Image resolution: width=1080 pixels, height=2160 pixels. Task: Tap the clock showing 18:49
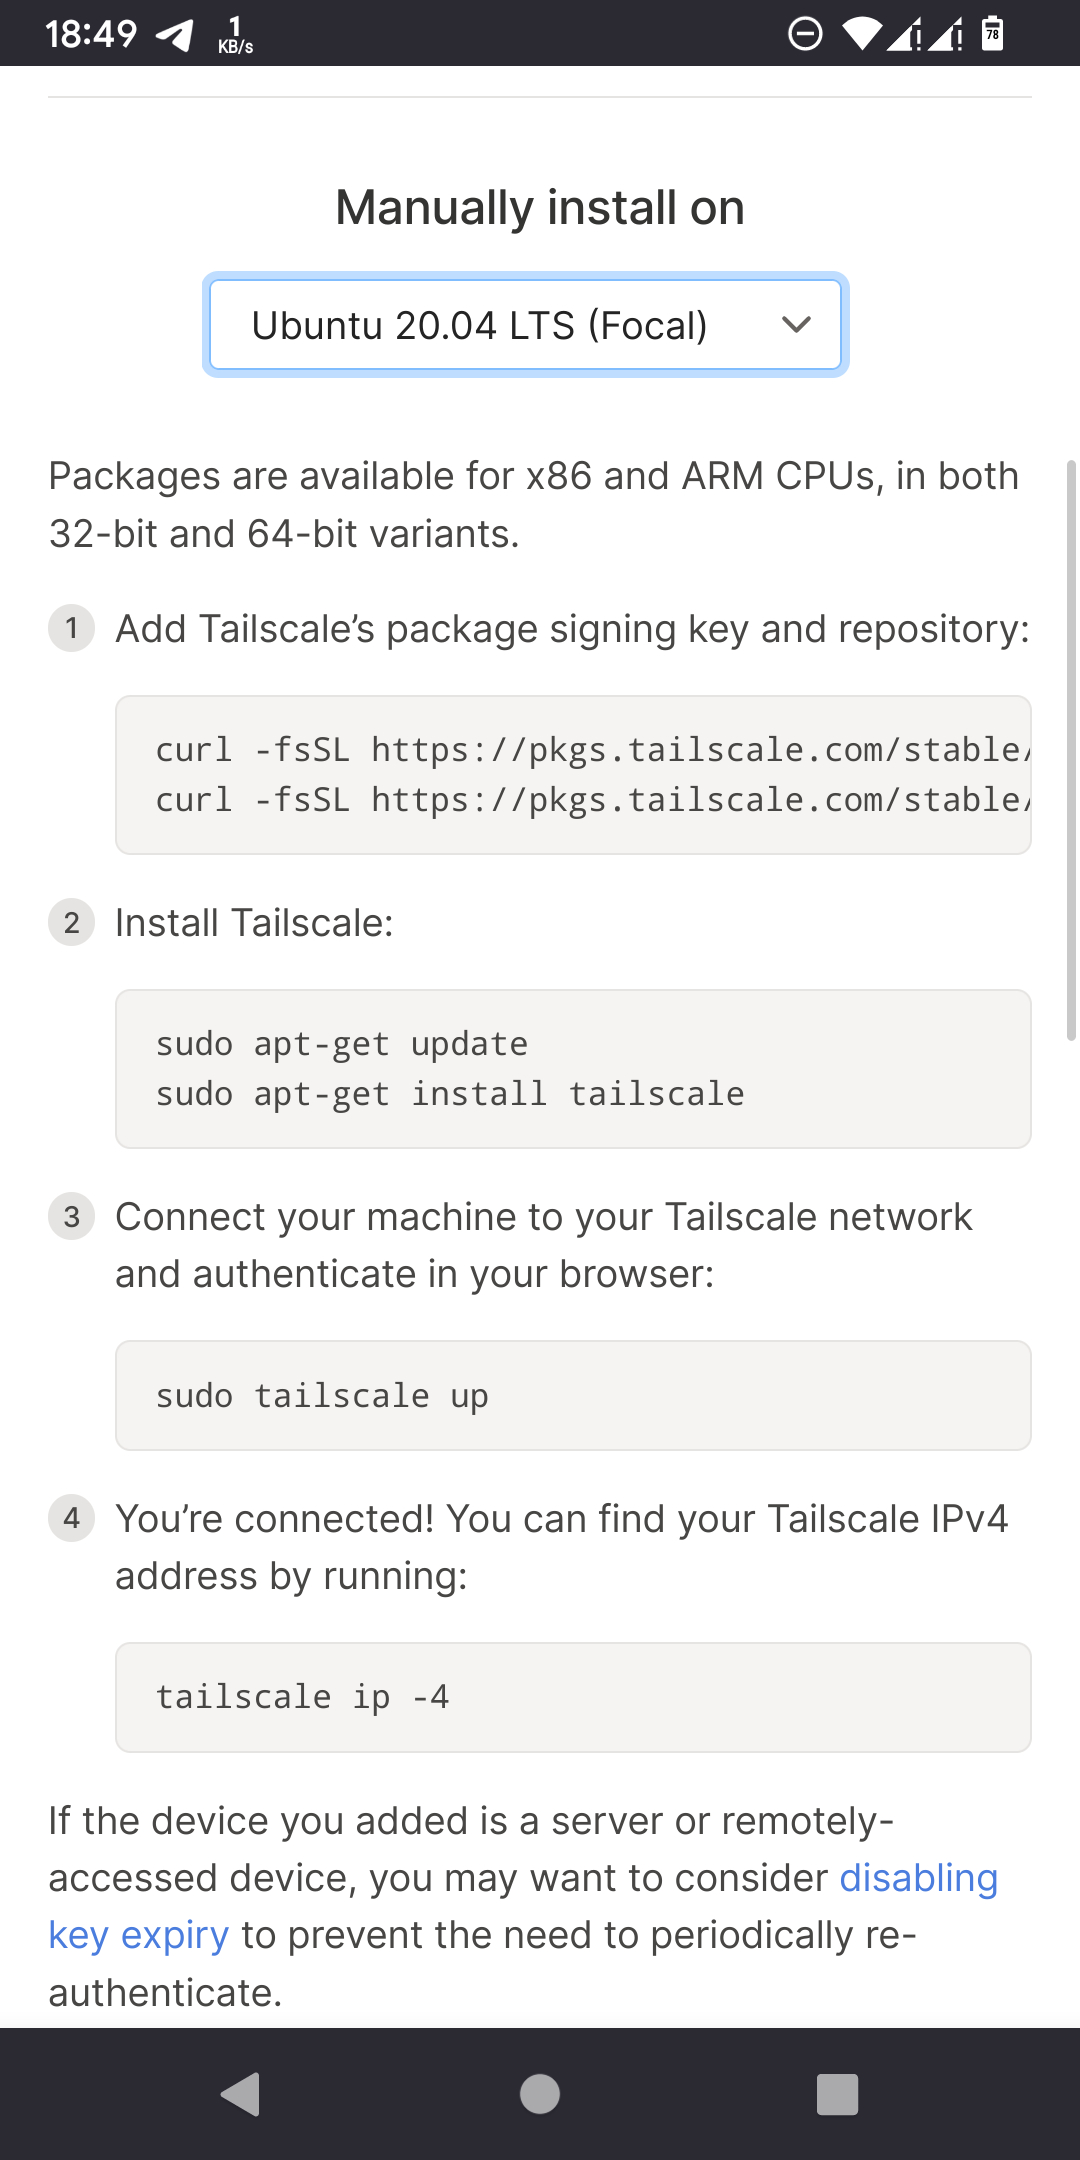(91, 35)
